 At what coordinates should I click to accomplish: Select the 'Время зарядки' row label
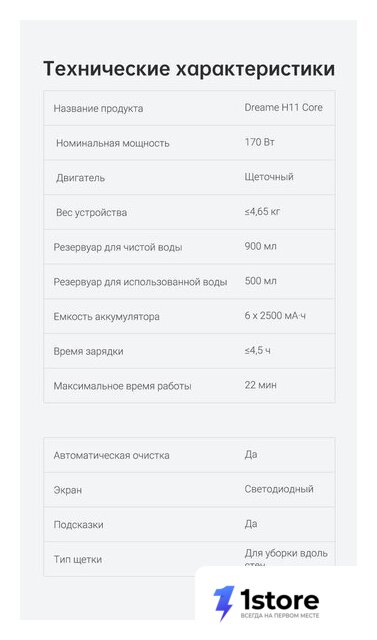point(89,351)
